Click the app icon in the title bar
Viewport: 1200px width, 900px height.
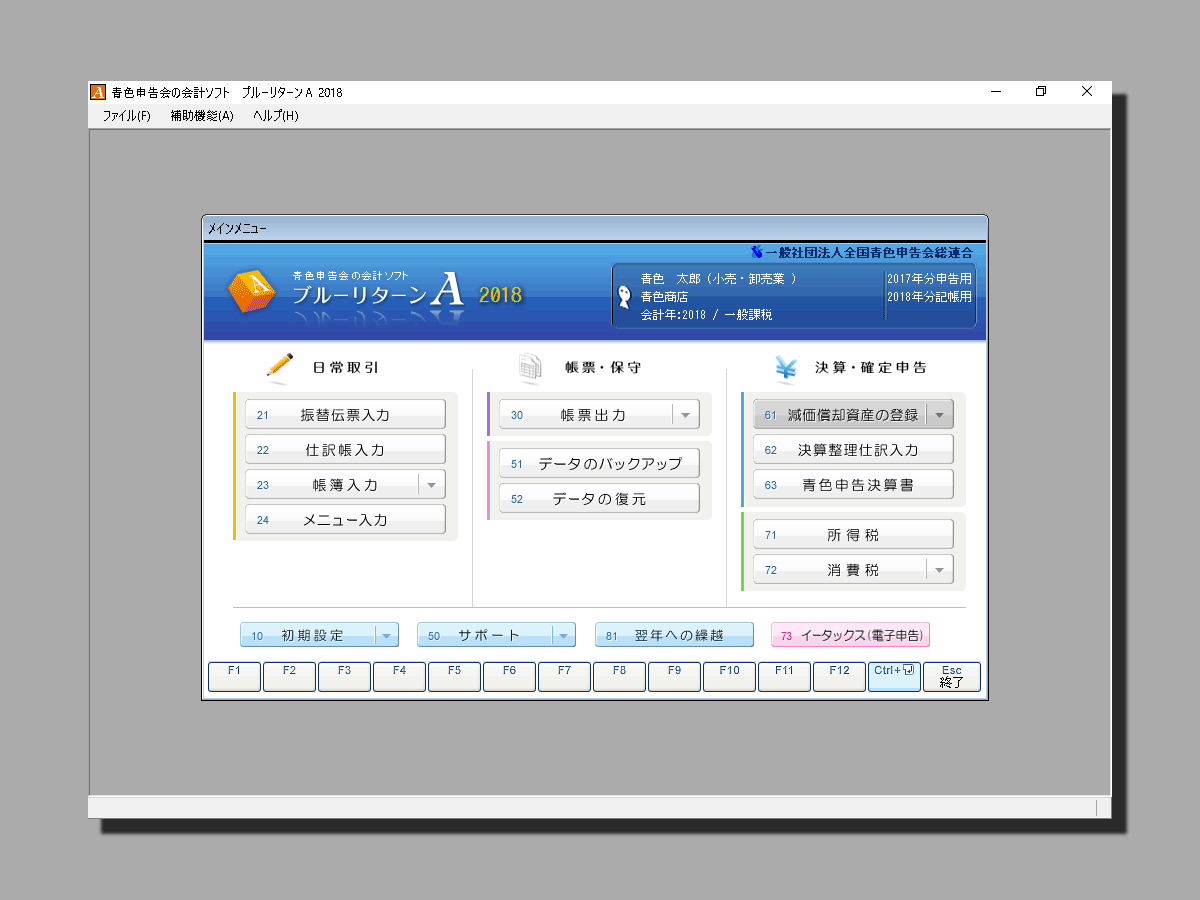pos(98,92)
